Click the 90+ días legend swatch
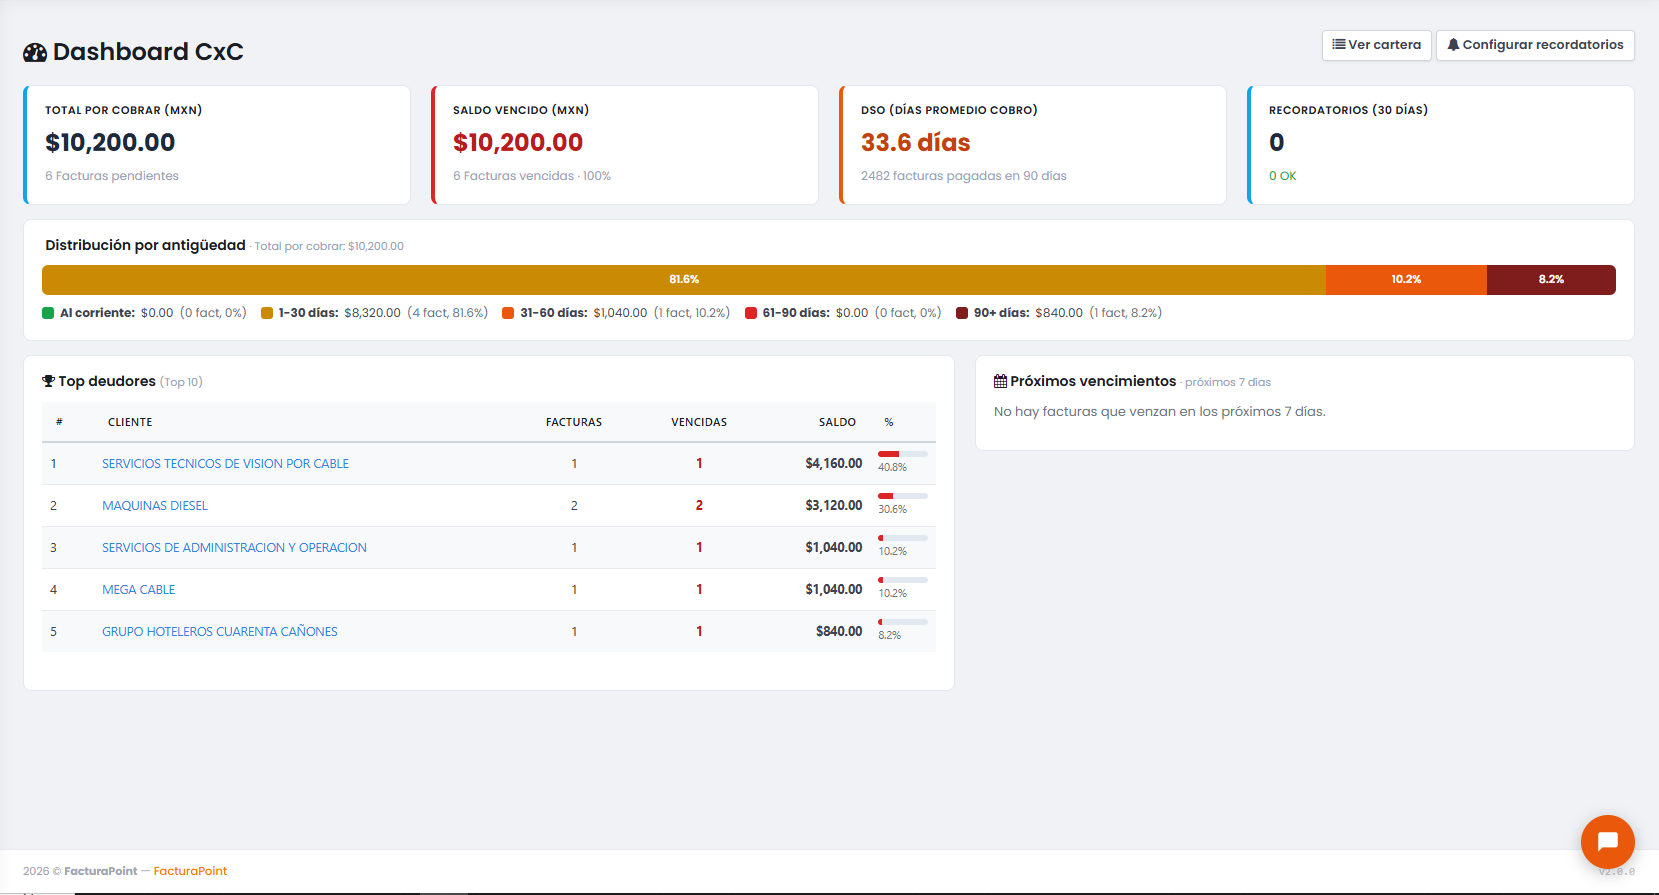This screenshot has width=1659, height=895. coord(962,313)
